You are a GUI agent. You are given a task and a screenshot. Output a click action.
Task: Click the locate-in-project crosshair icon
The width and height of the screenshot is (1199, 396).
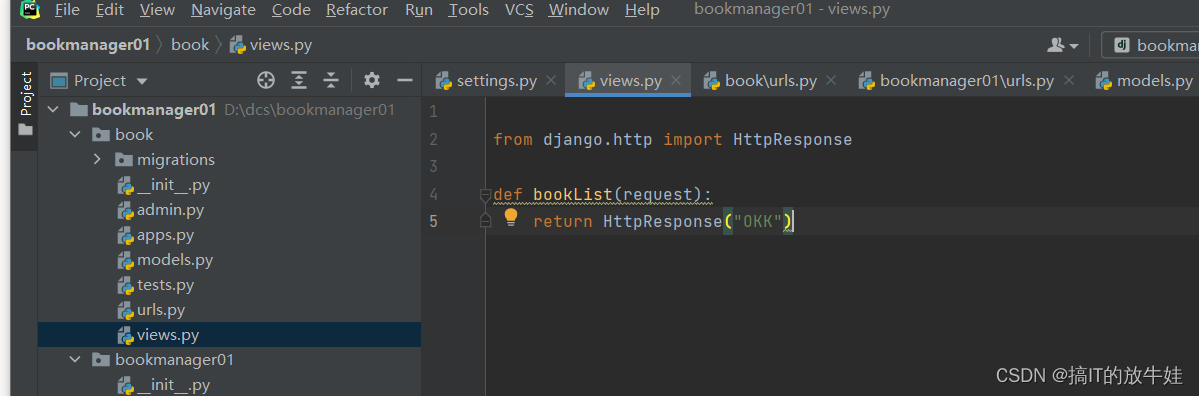[265, 80]
